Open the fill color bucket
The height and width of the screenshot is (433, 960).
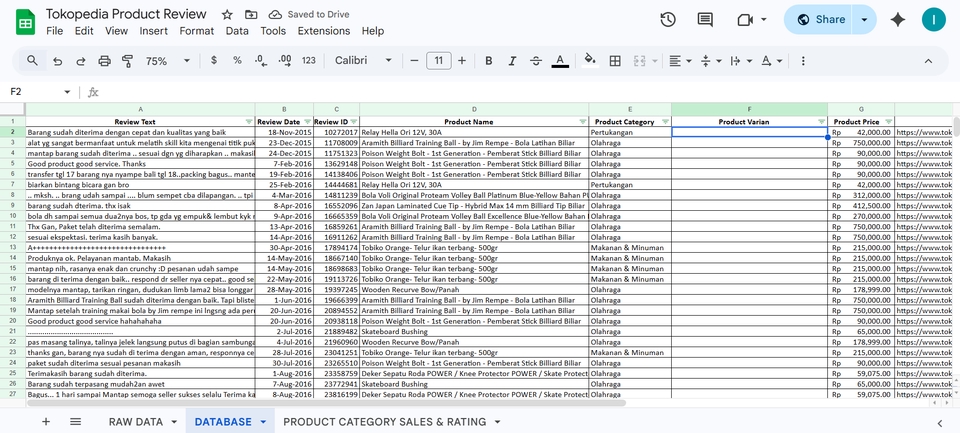590,60
